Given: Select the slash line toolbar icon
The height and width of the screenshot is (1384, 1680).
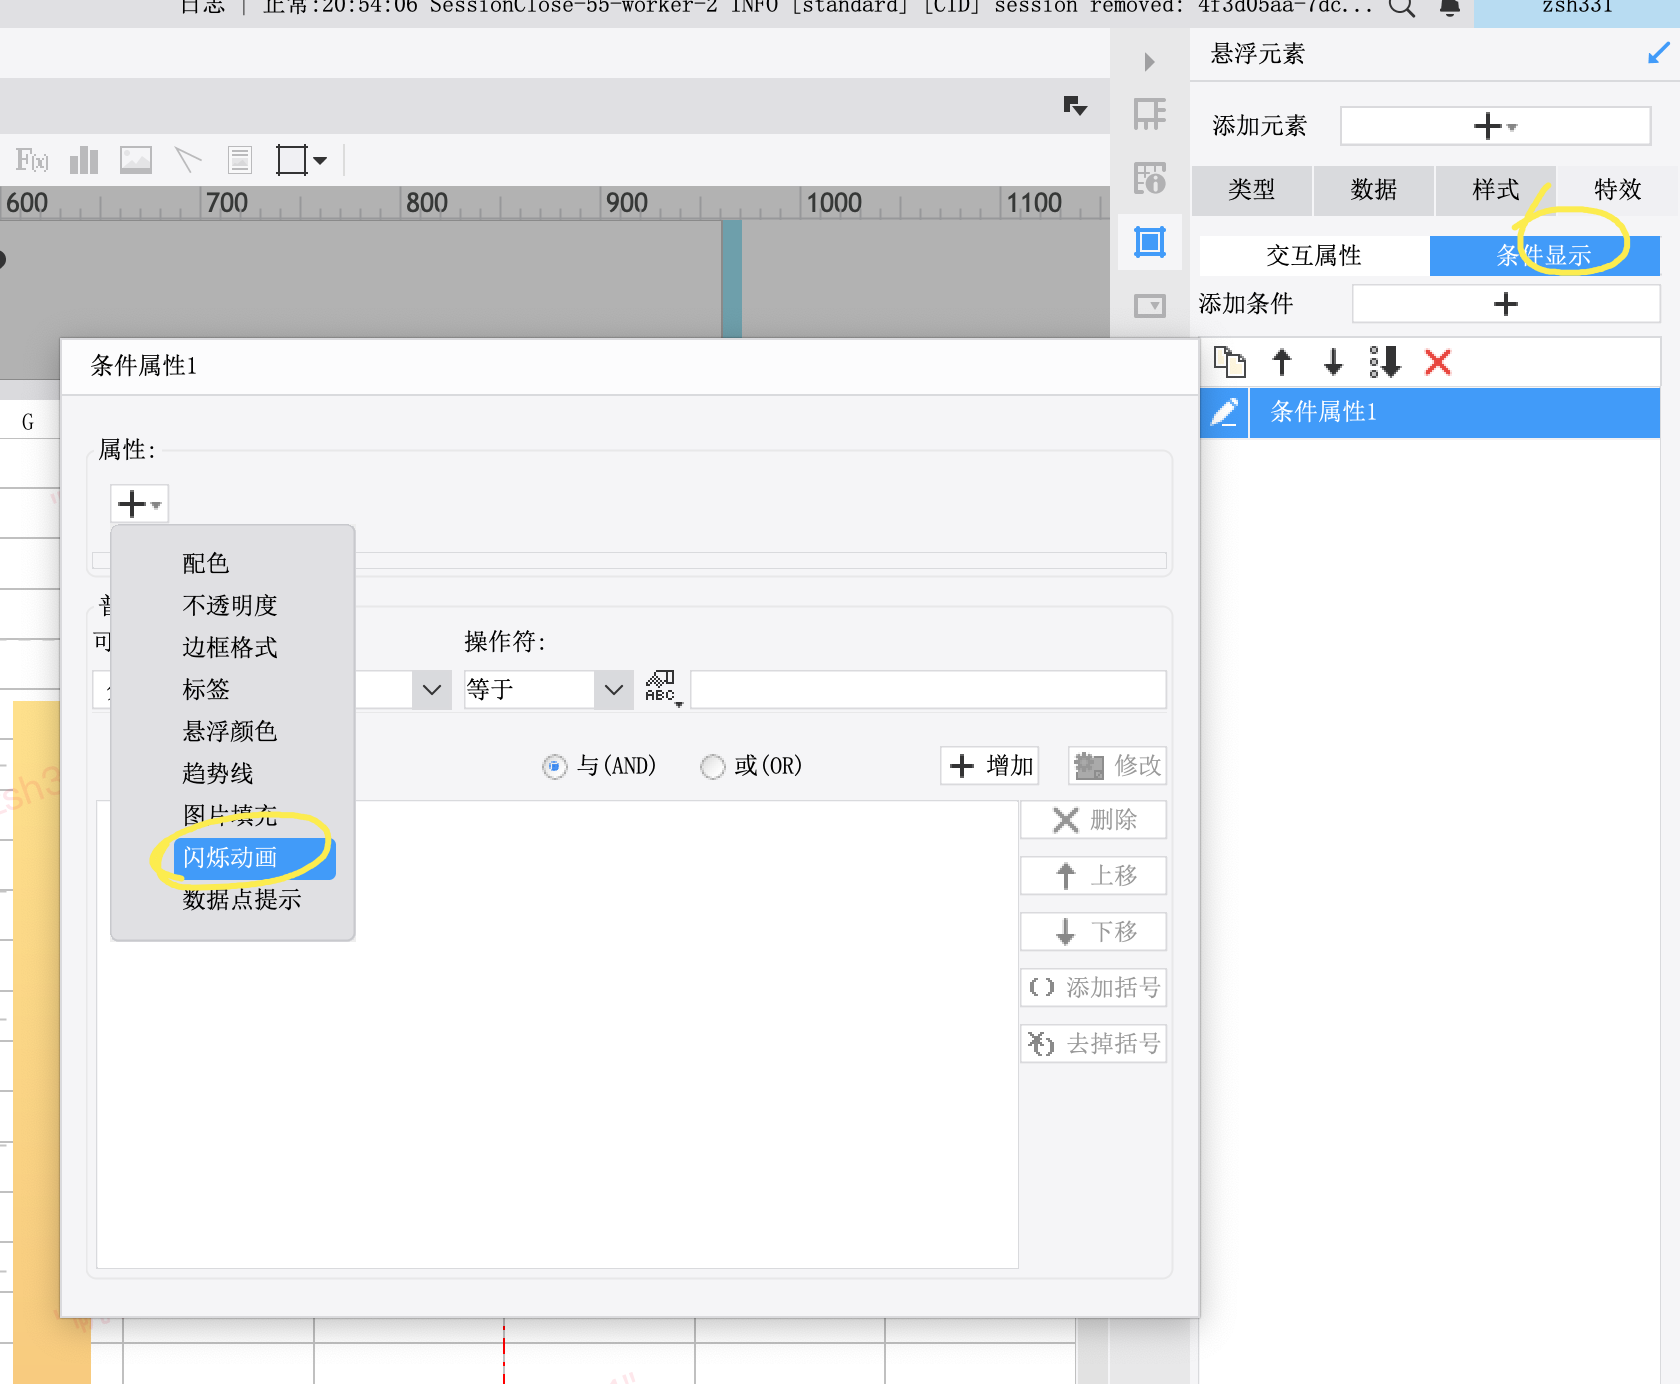Looking at the screenshot, I should 188,160.
